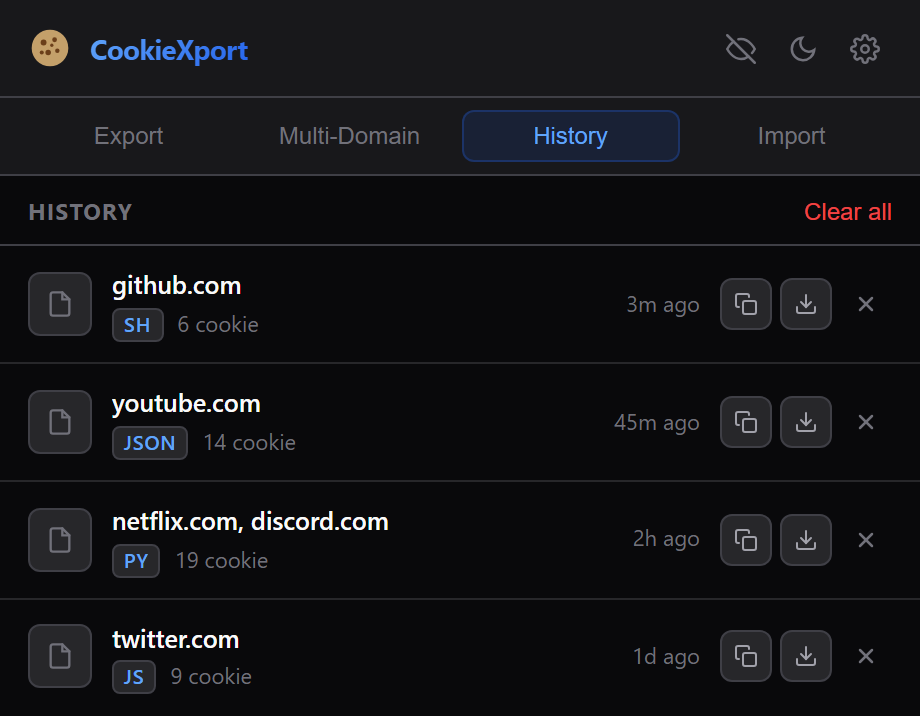920x716 pixels.
Task: Click the youtube.com file icon
Action: (x=60, y=422)
